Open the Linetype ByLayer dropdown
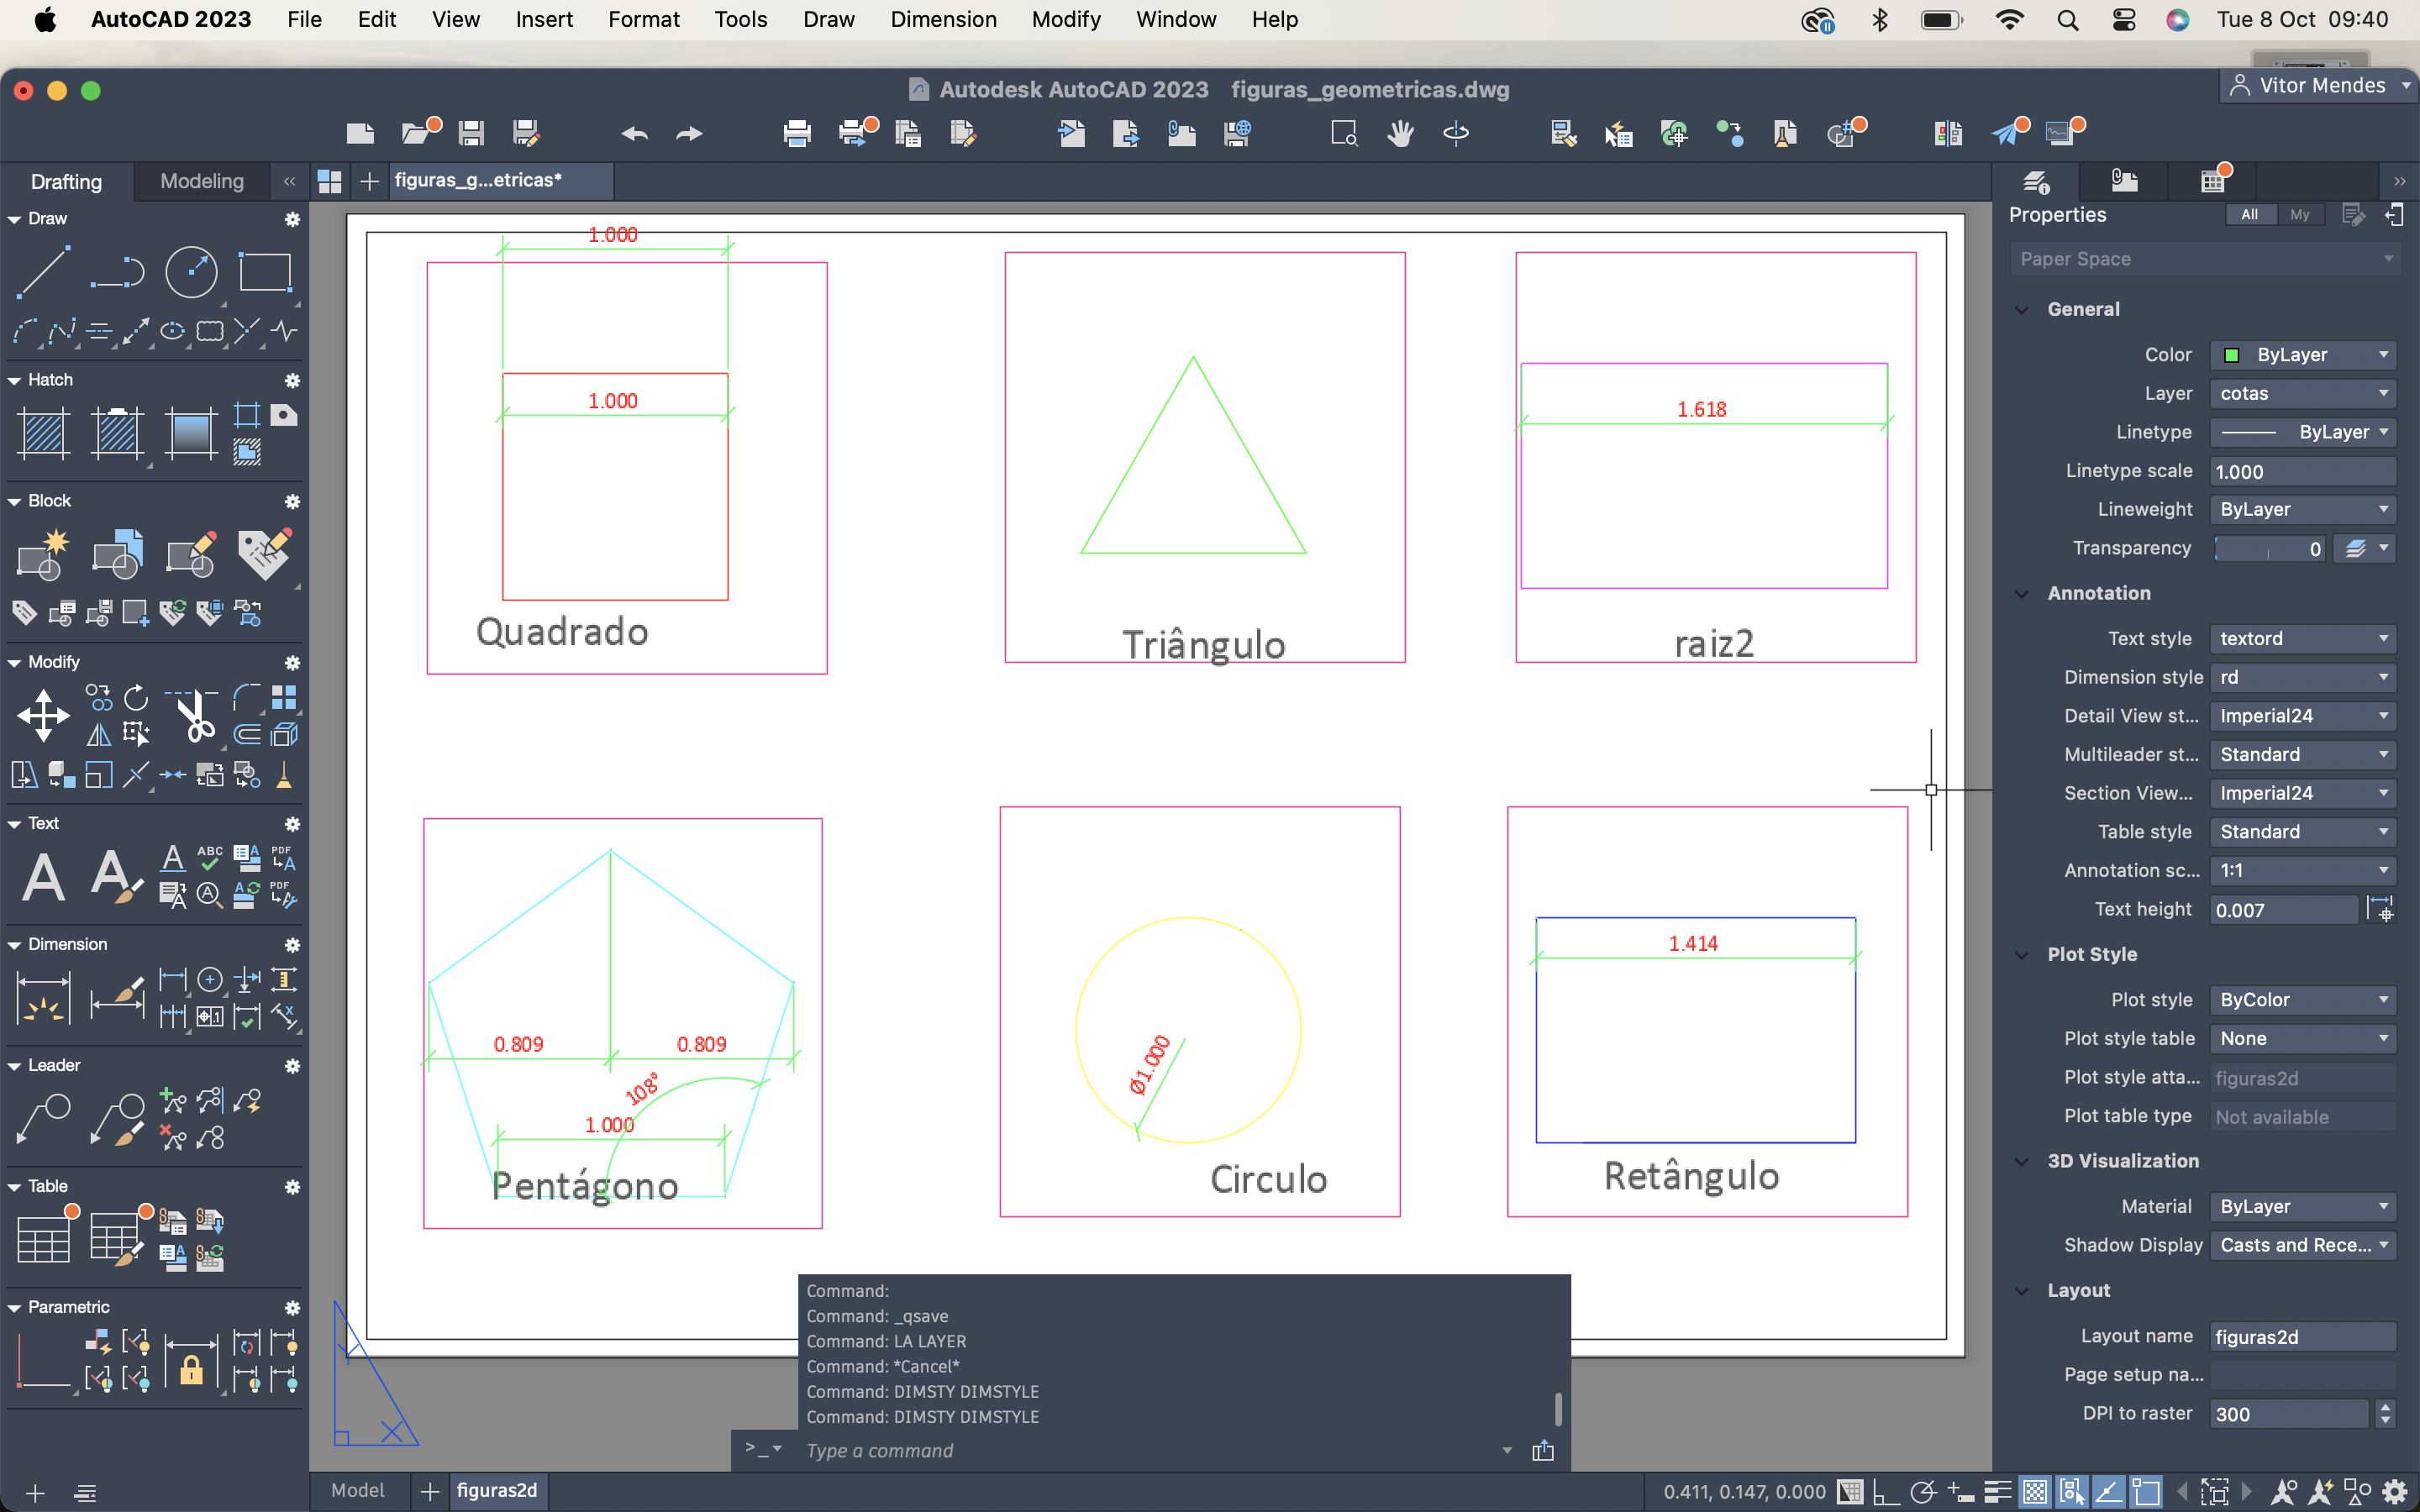 pyautogui.click(x=2303, y=432)
